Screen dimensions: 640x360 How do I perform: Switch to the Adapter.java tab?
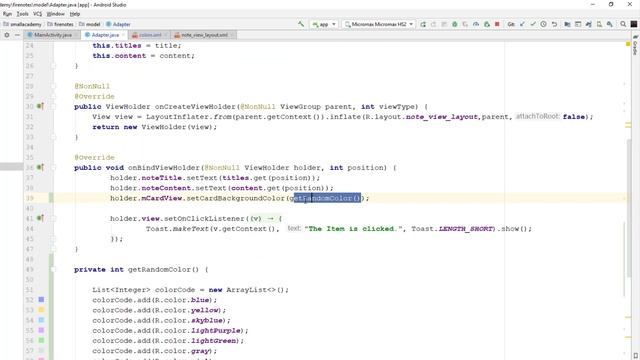104,35
